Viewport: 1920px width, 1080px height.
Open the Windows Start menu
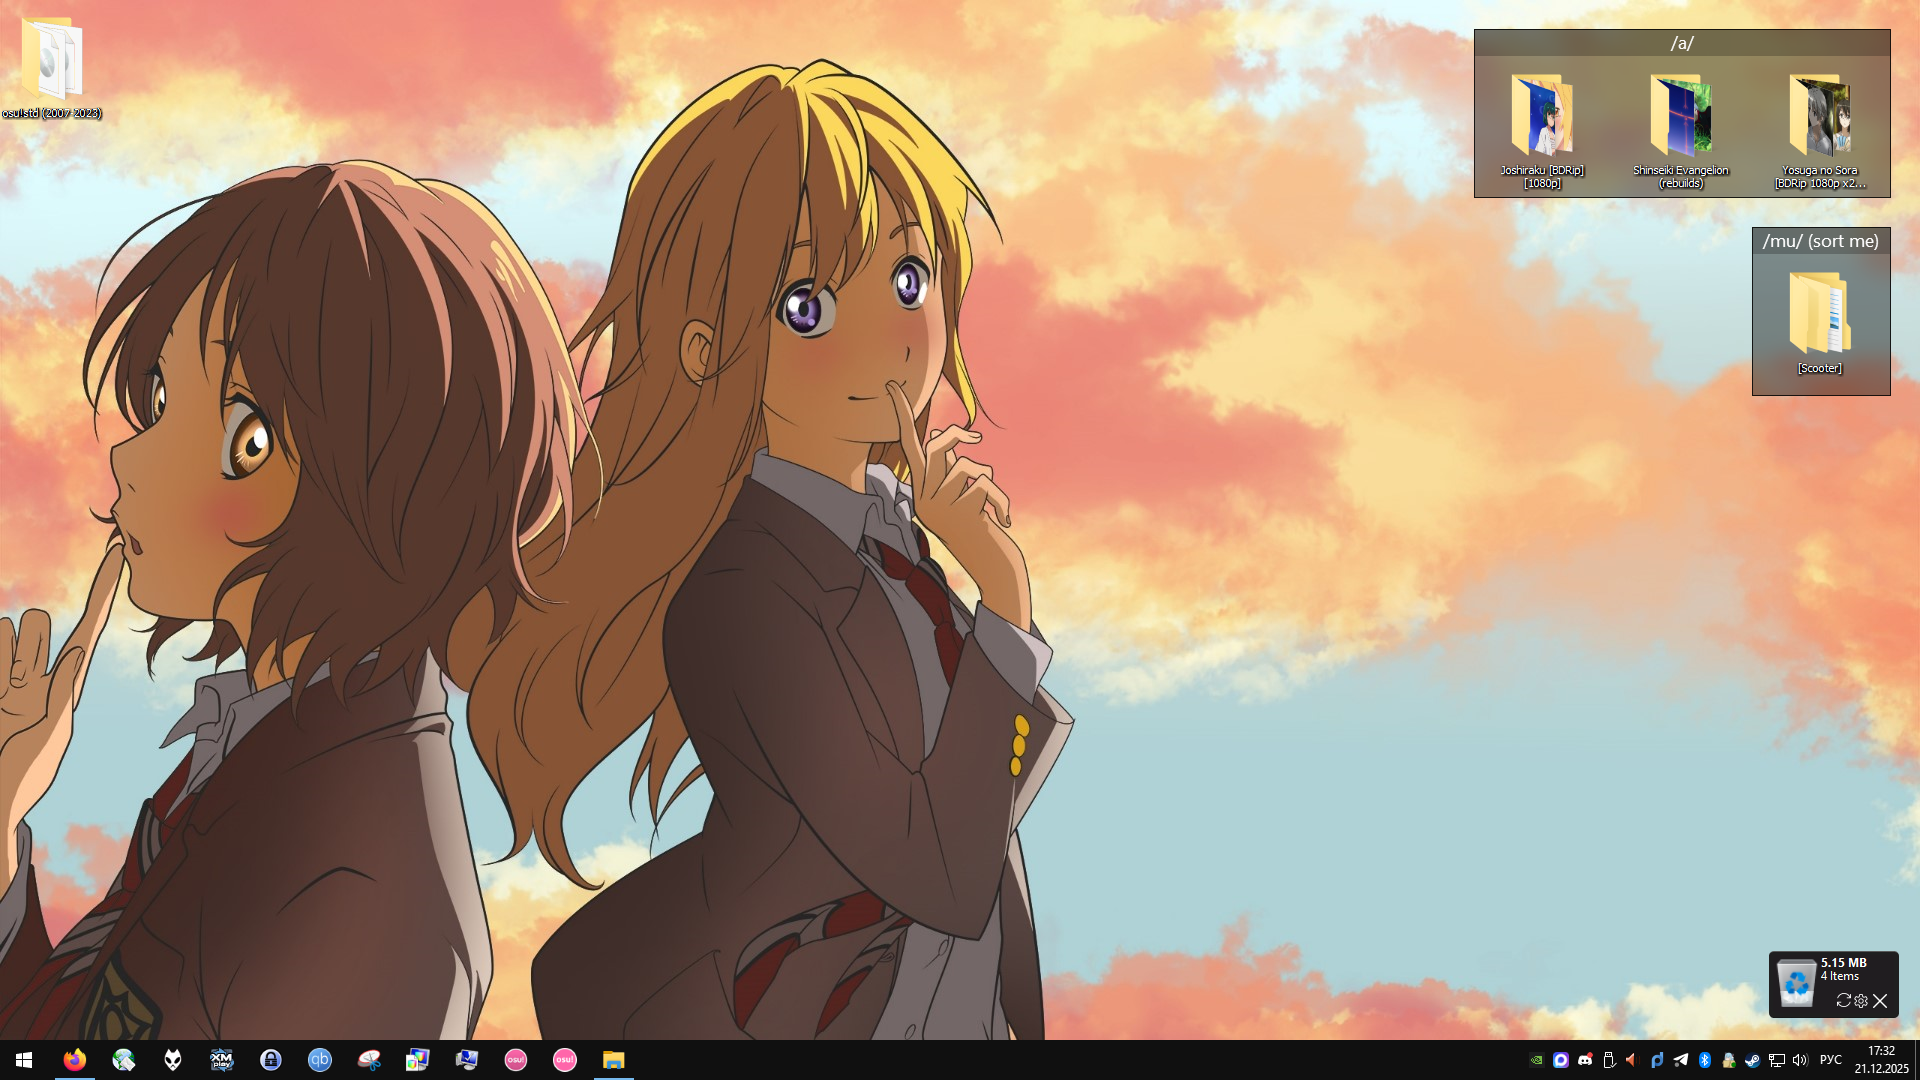(x=24, y=1060)
